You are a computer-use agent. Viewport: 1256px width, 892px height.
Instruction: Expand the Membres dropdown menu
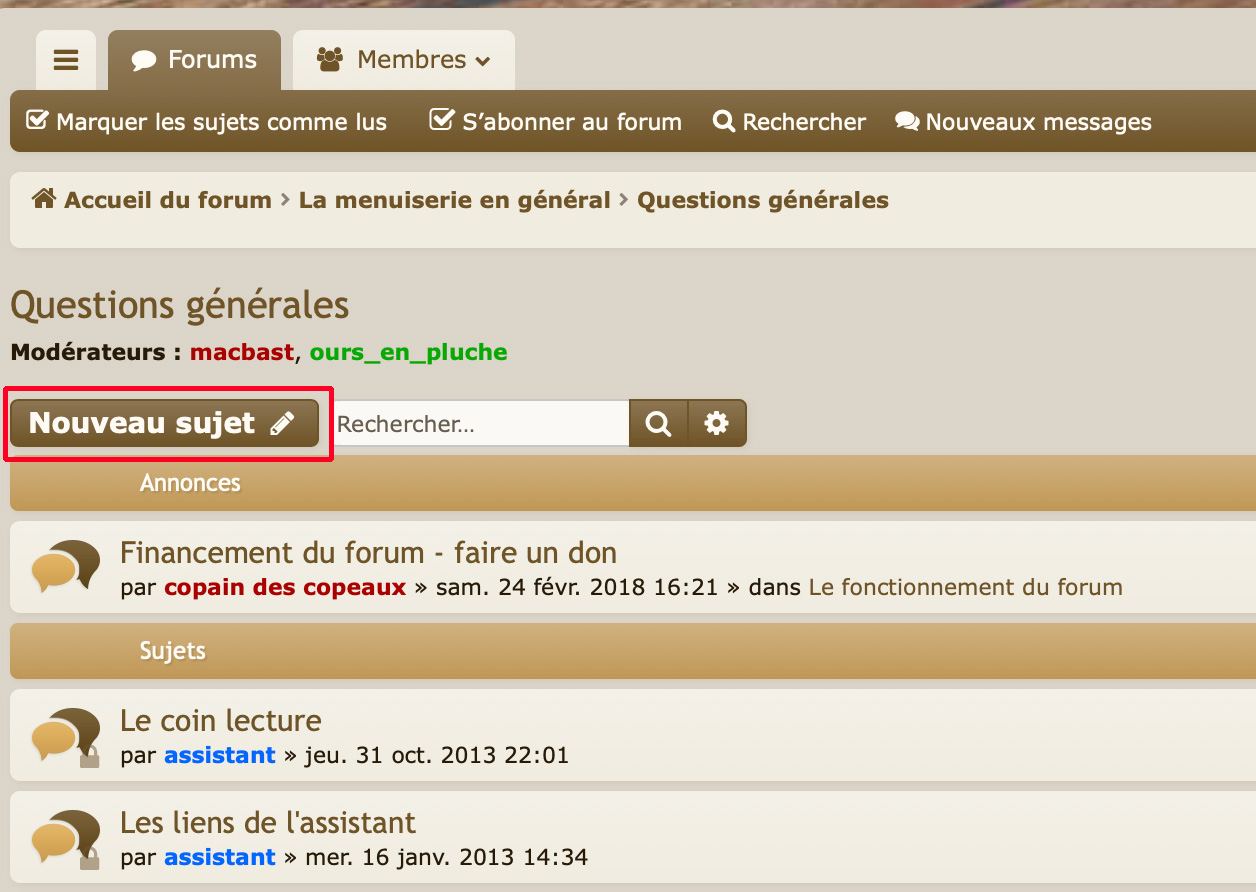(404, 60)
